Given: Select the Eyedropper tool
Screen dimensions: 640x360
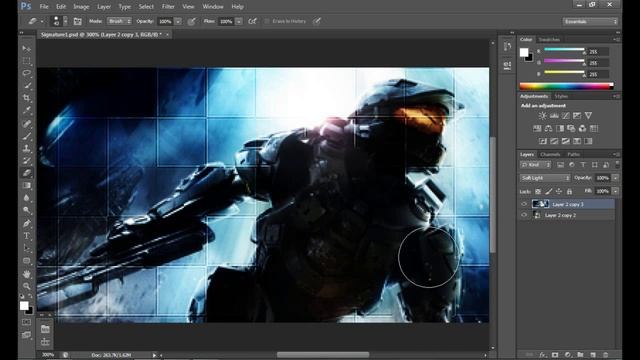Looking at the screenshot, I should coord(27,111).
